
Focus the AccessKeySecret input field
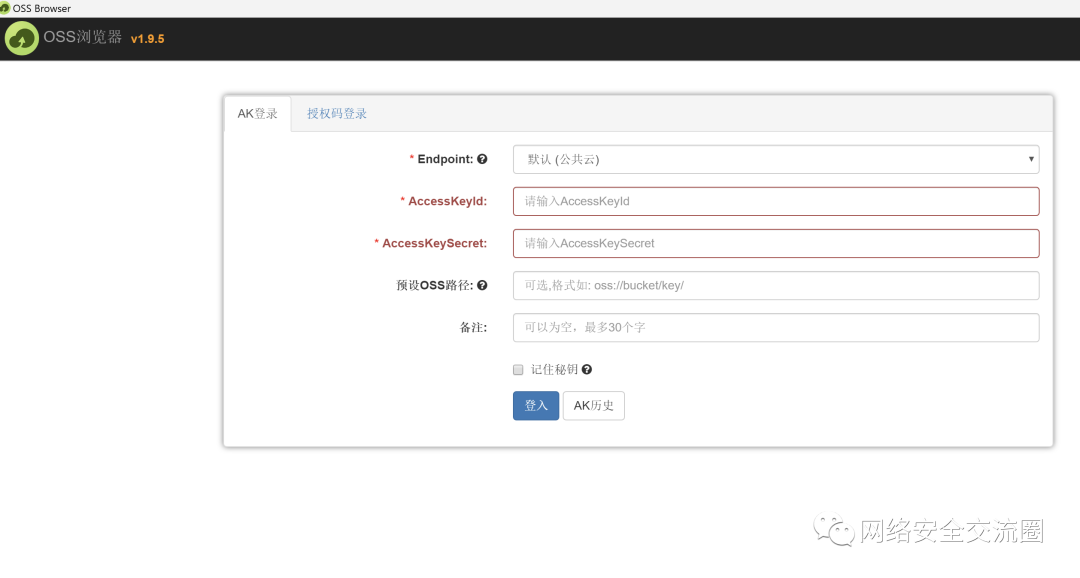776,243
